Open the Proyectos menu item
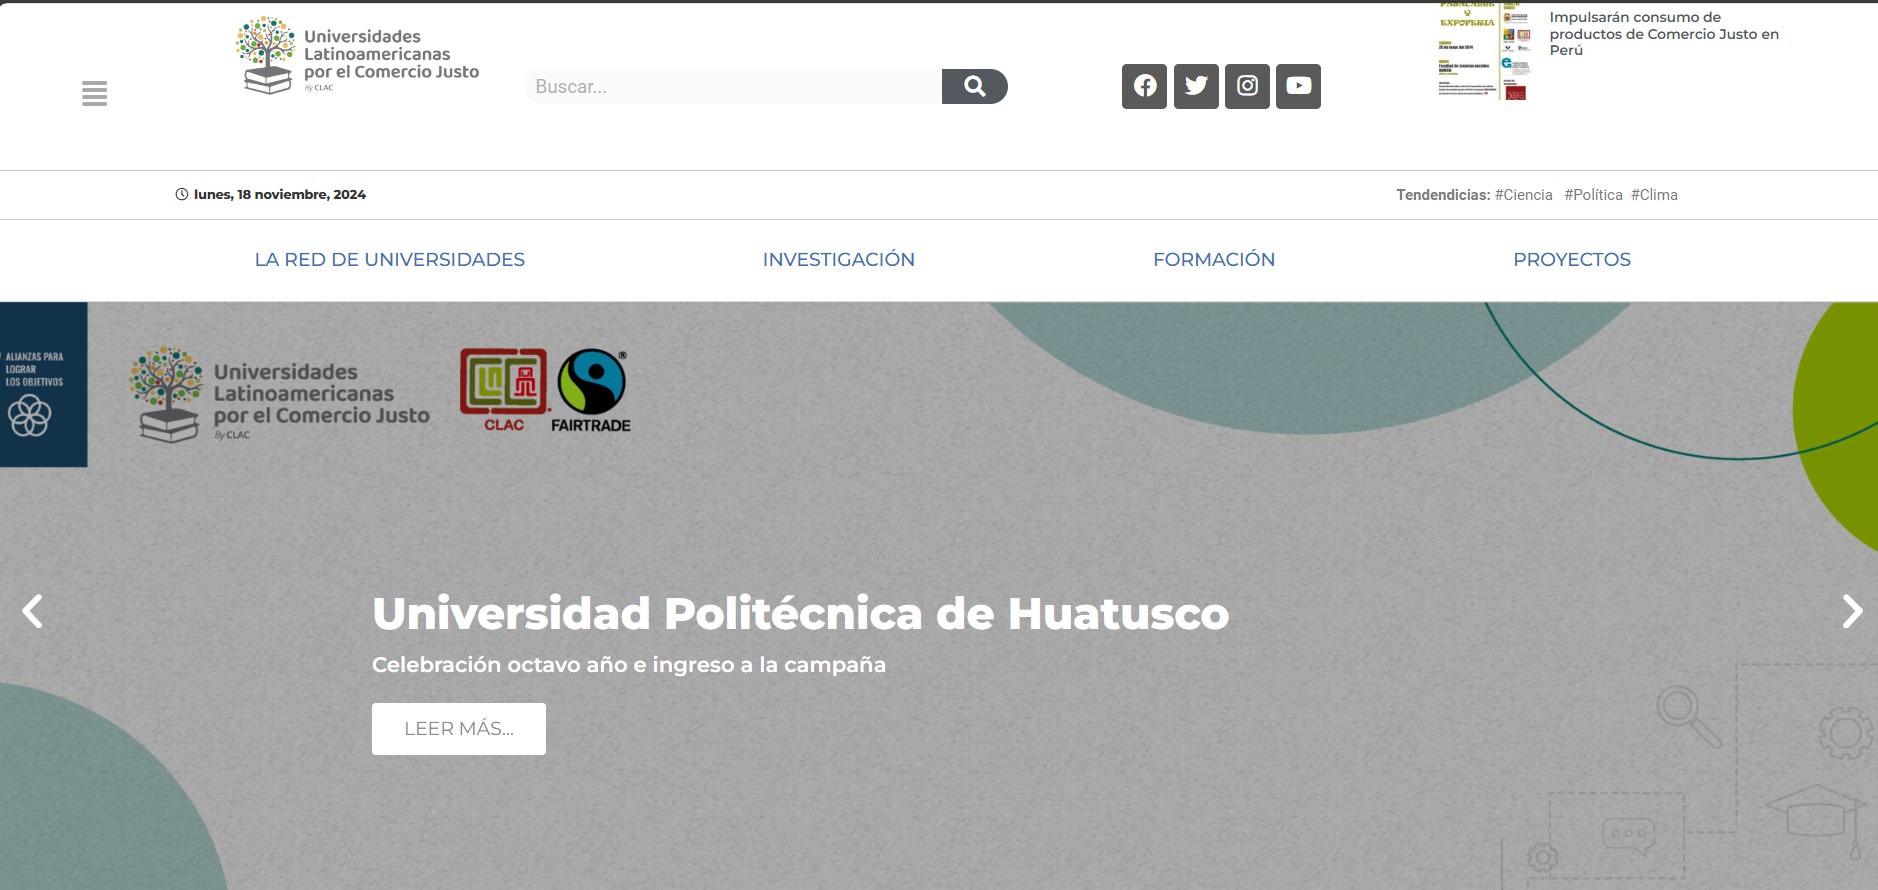The width and height of the screenshot is (1878, 890). click(x=1572, y=260)
